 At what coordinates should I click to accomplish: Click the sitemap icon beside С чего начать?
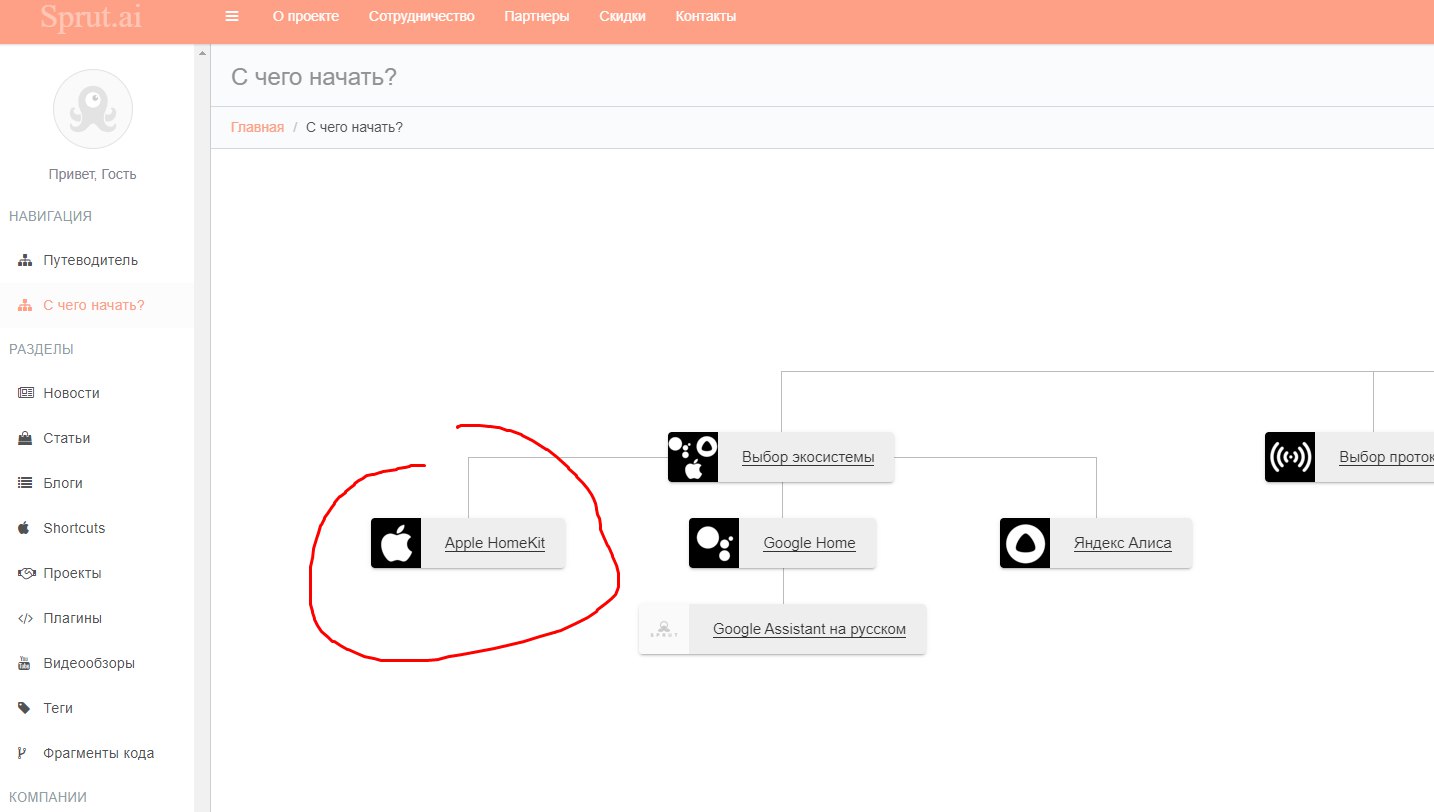[25, 305]
